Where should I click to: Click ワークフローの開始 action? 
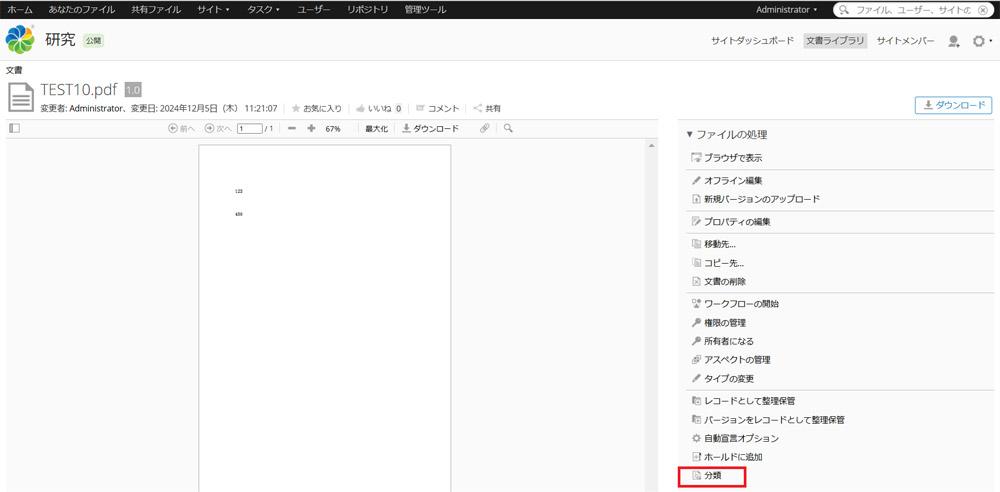coord(740,303)
